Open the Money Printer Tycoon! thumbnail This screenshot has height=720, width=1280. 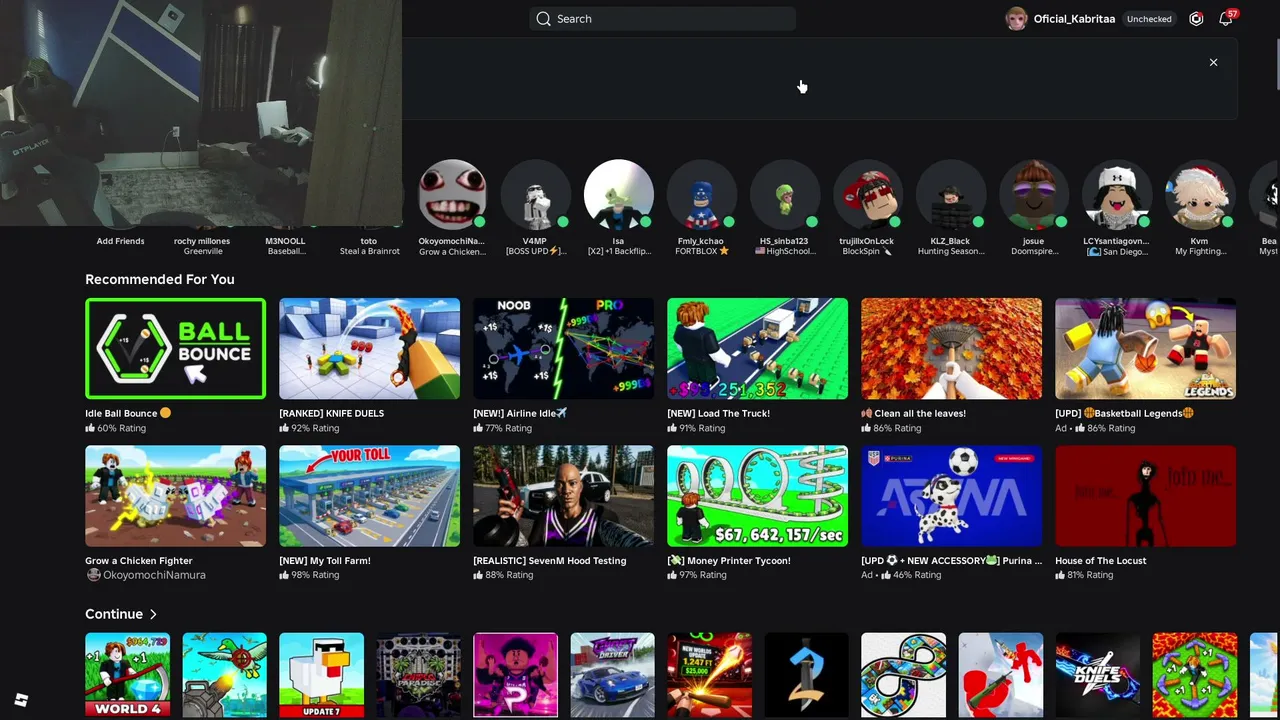tap(758, 496)
